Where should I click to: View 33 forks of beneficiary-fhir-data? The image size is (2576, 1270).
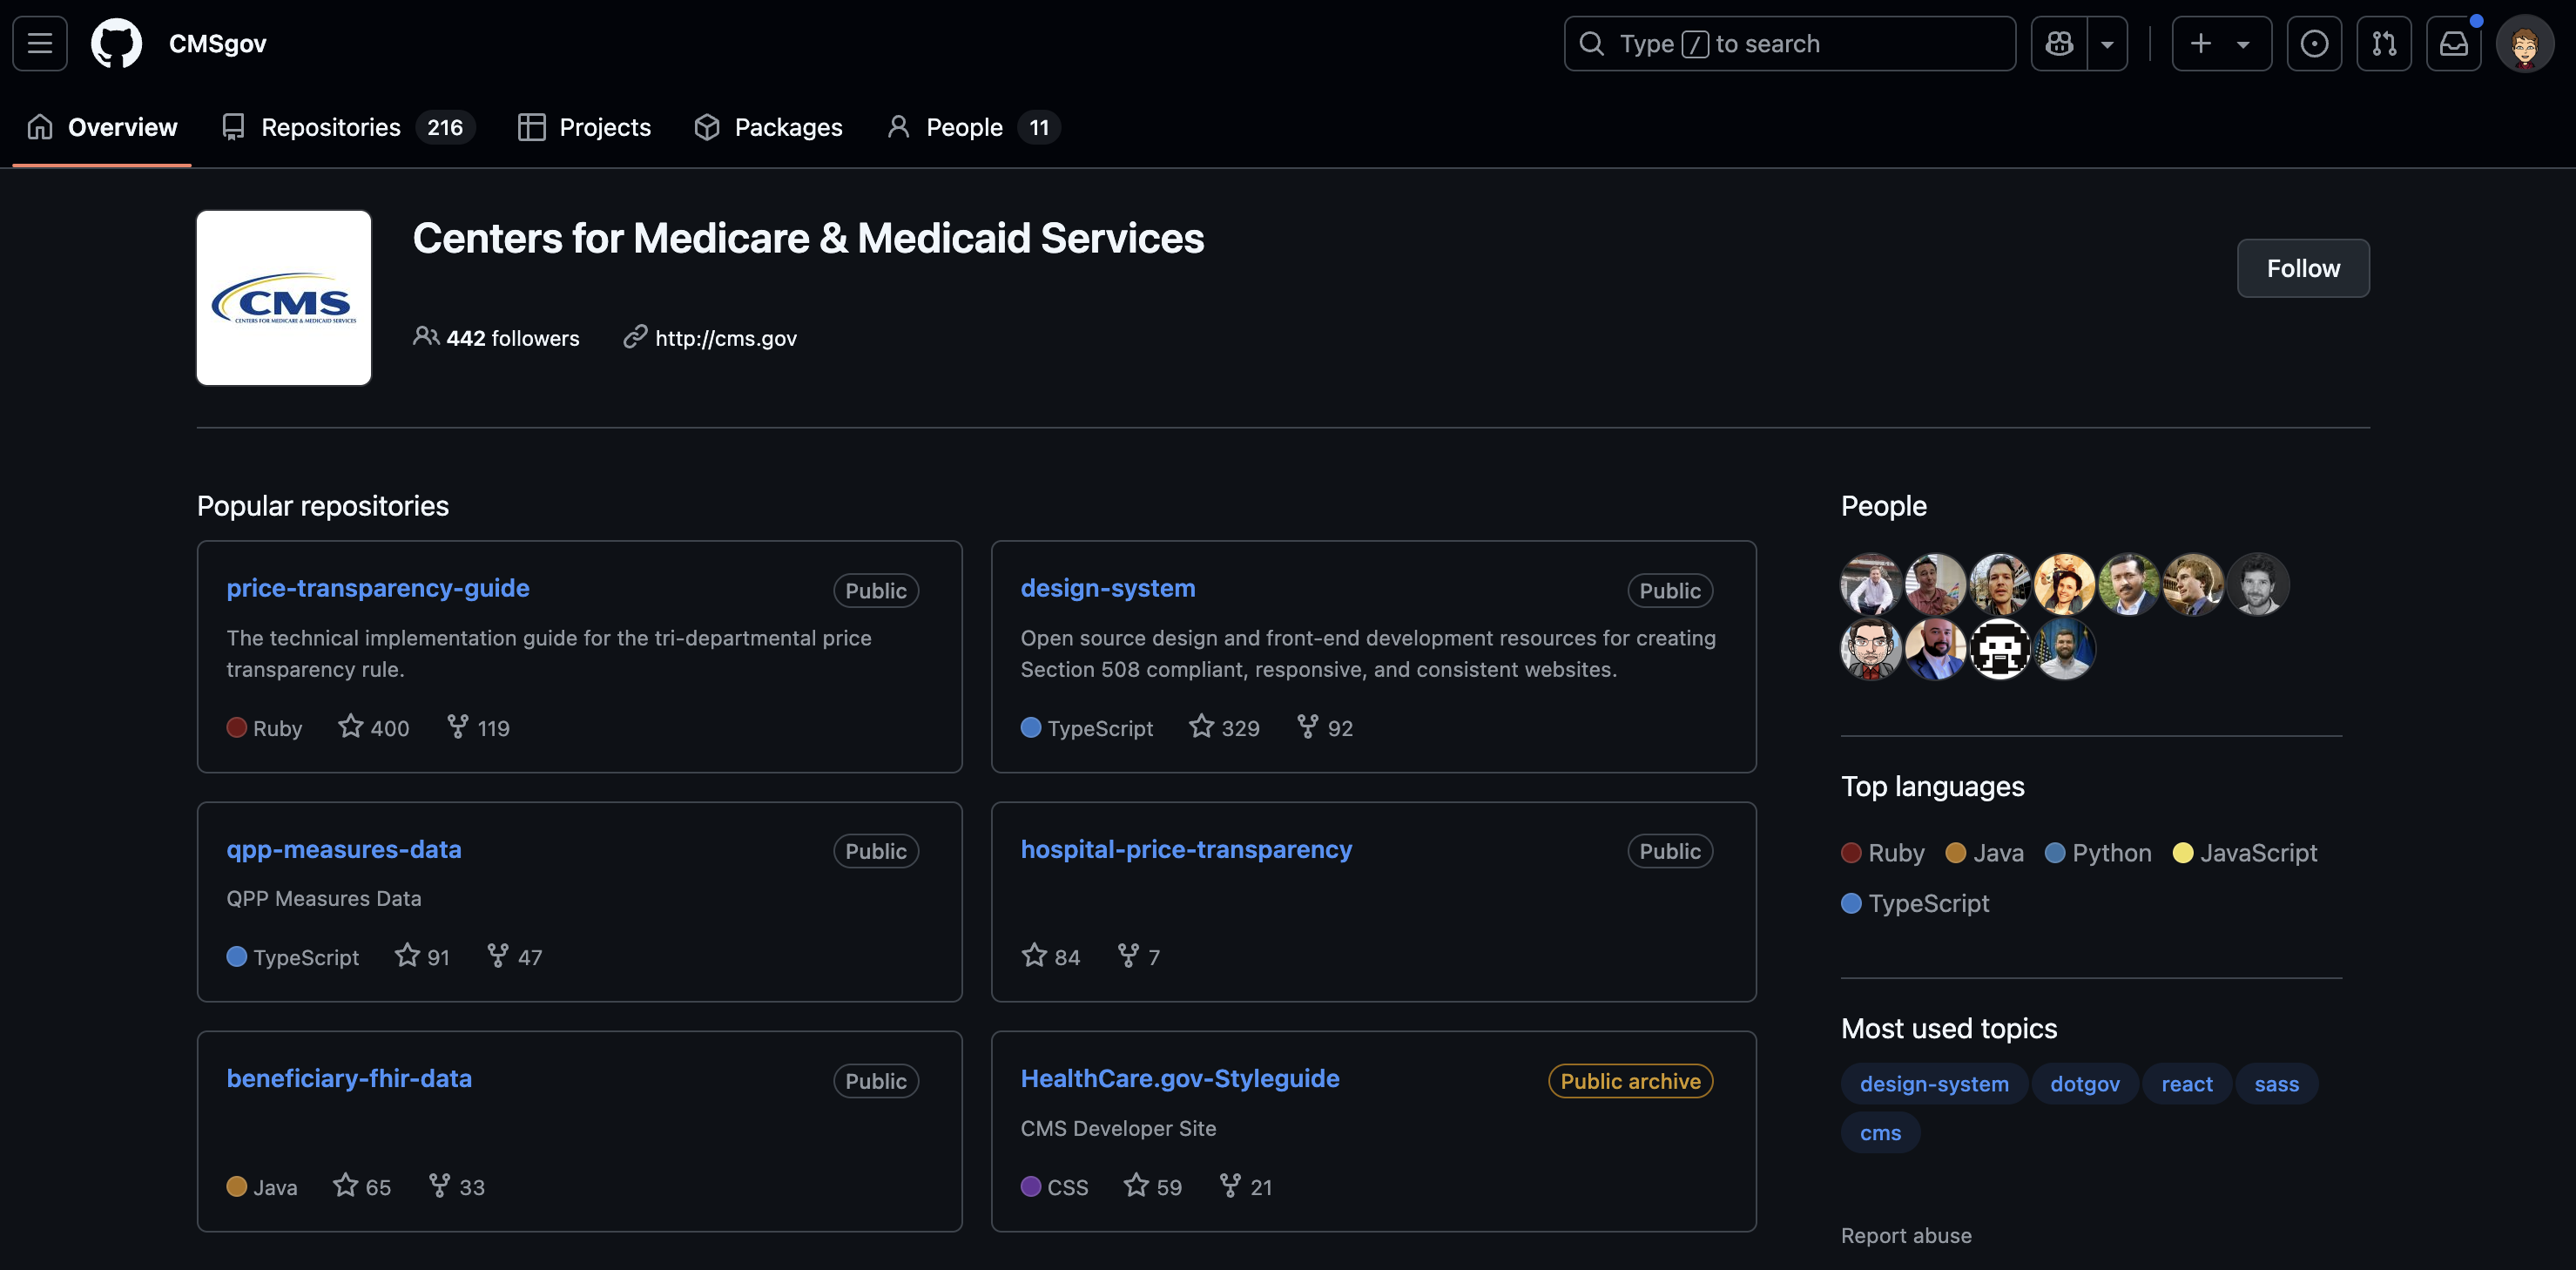tap(456, 1186)
